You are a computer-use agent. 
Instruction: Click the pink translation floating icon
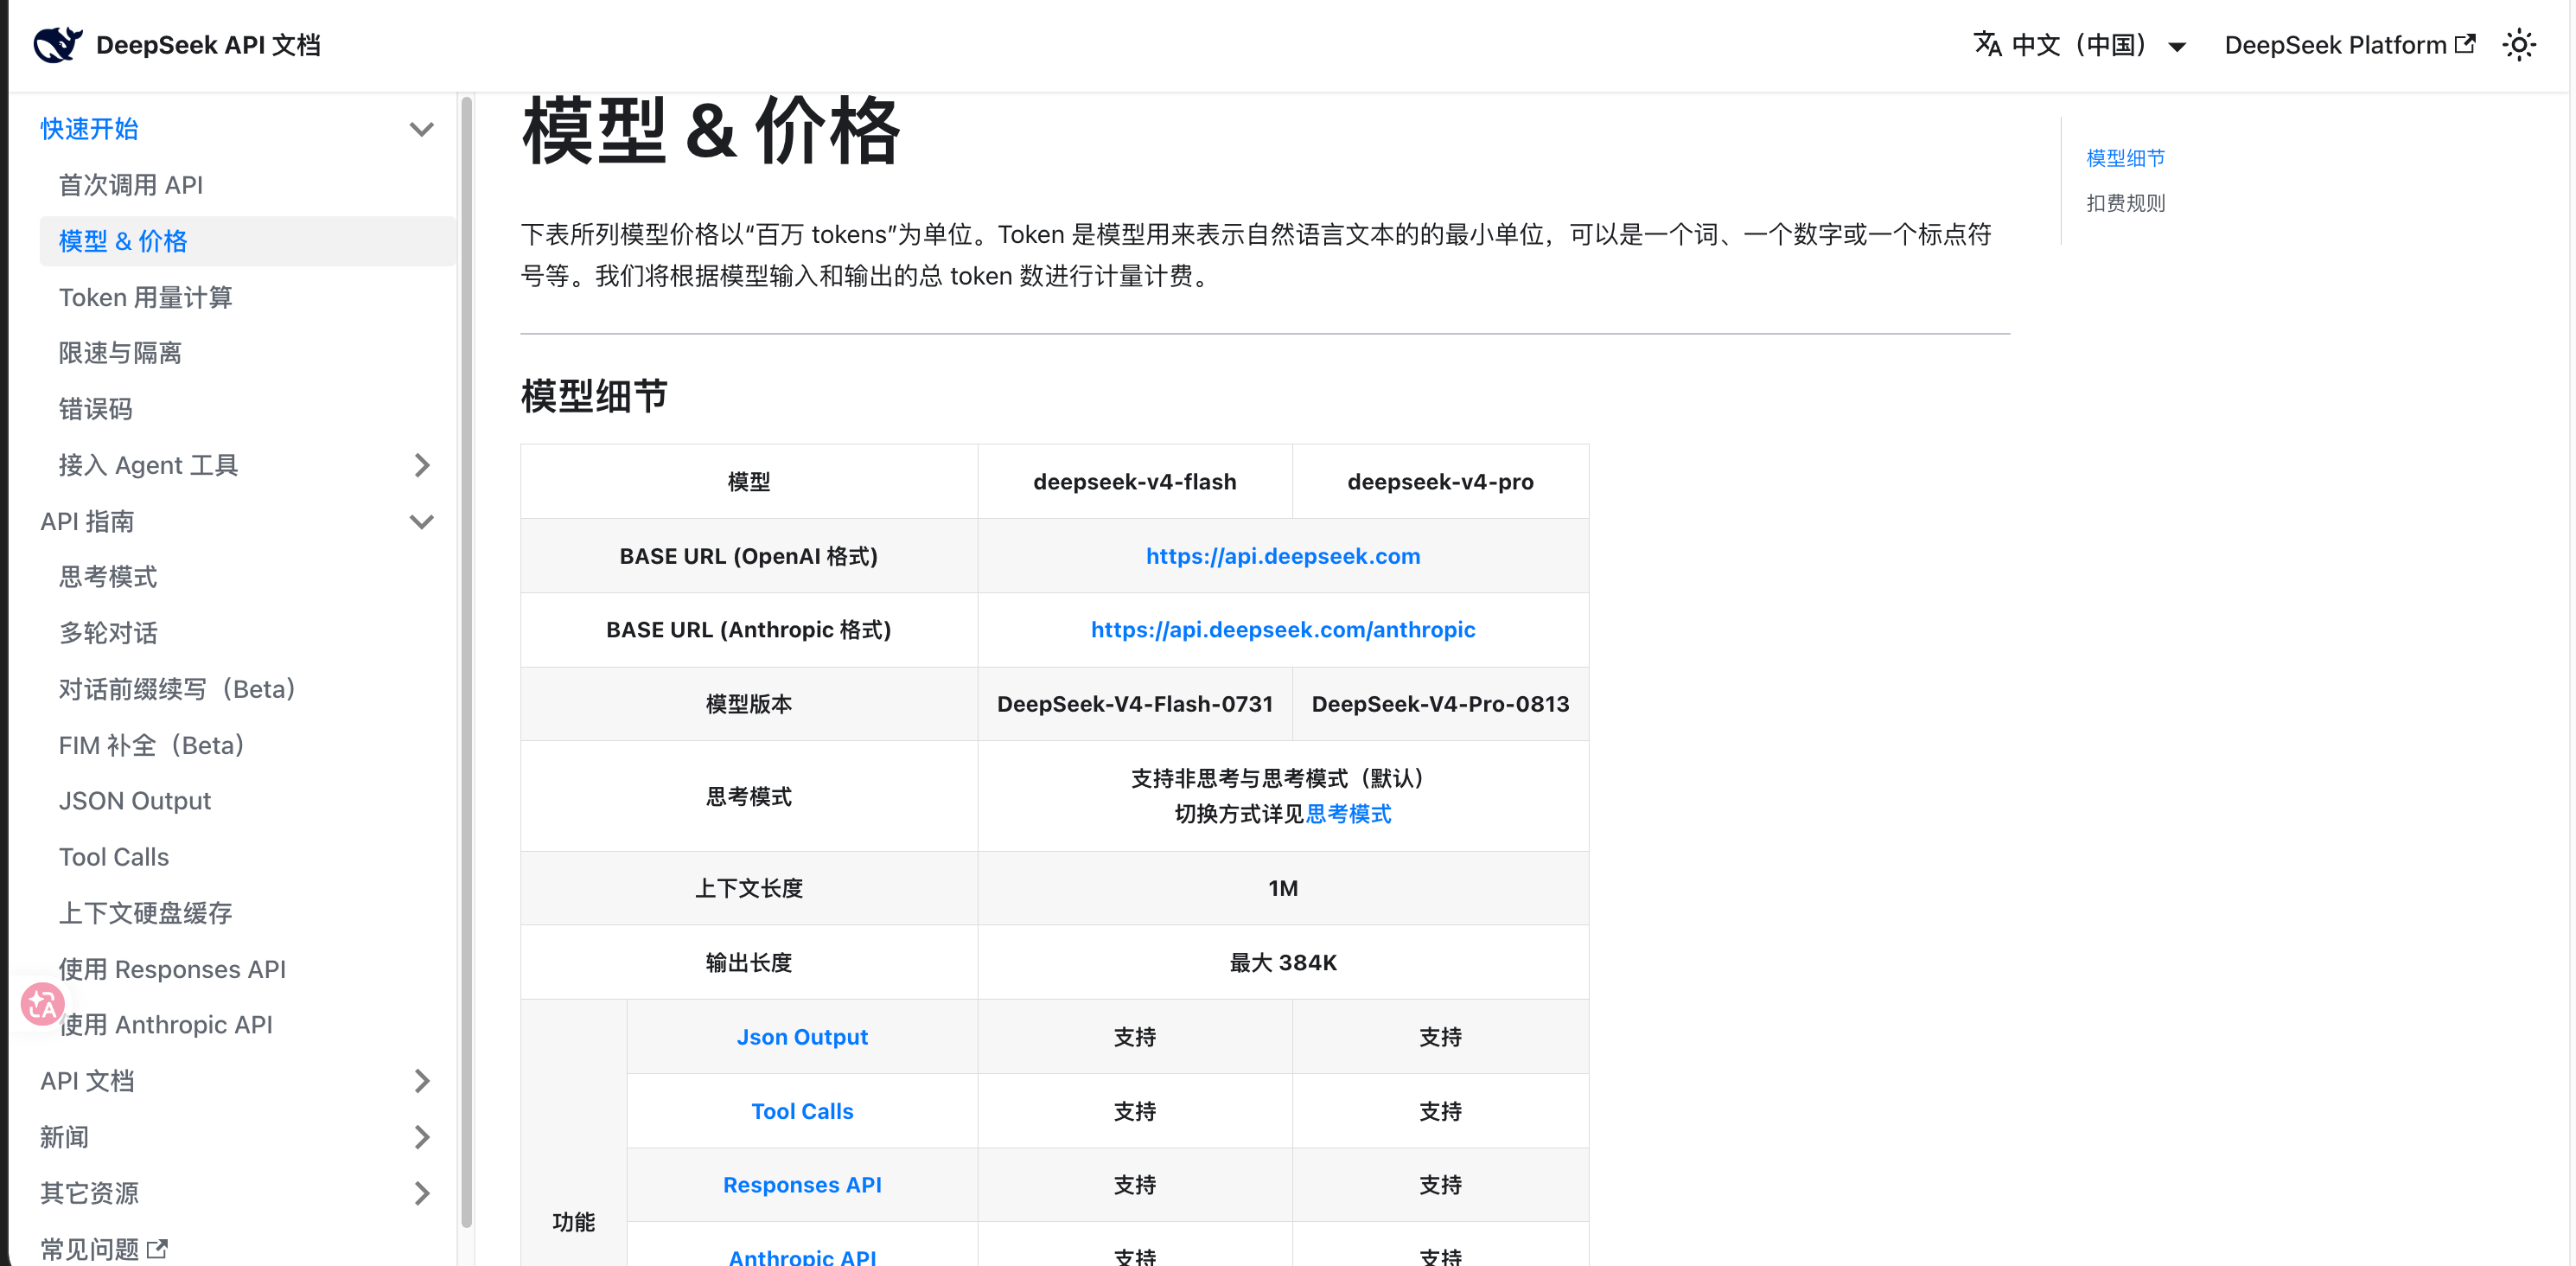point(43,1003)
